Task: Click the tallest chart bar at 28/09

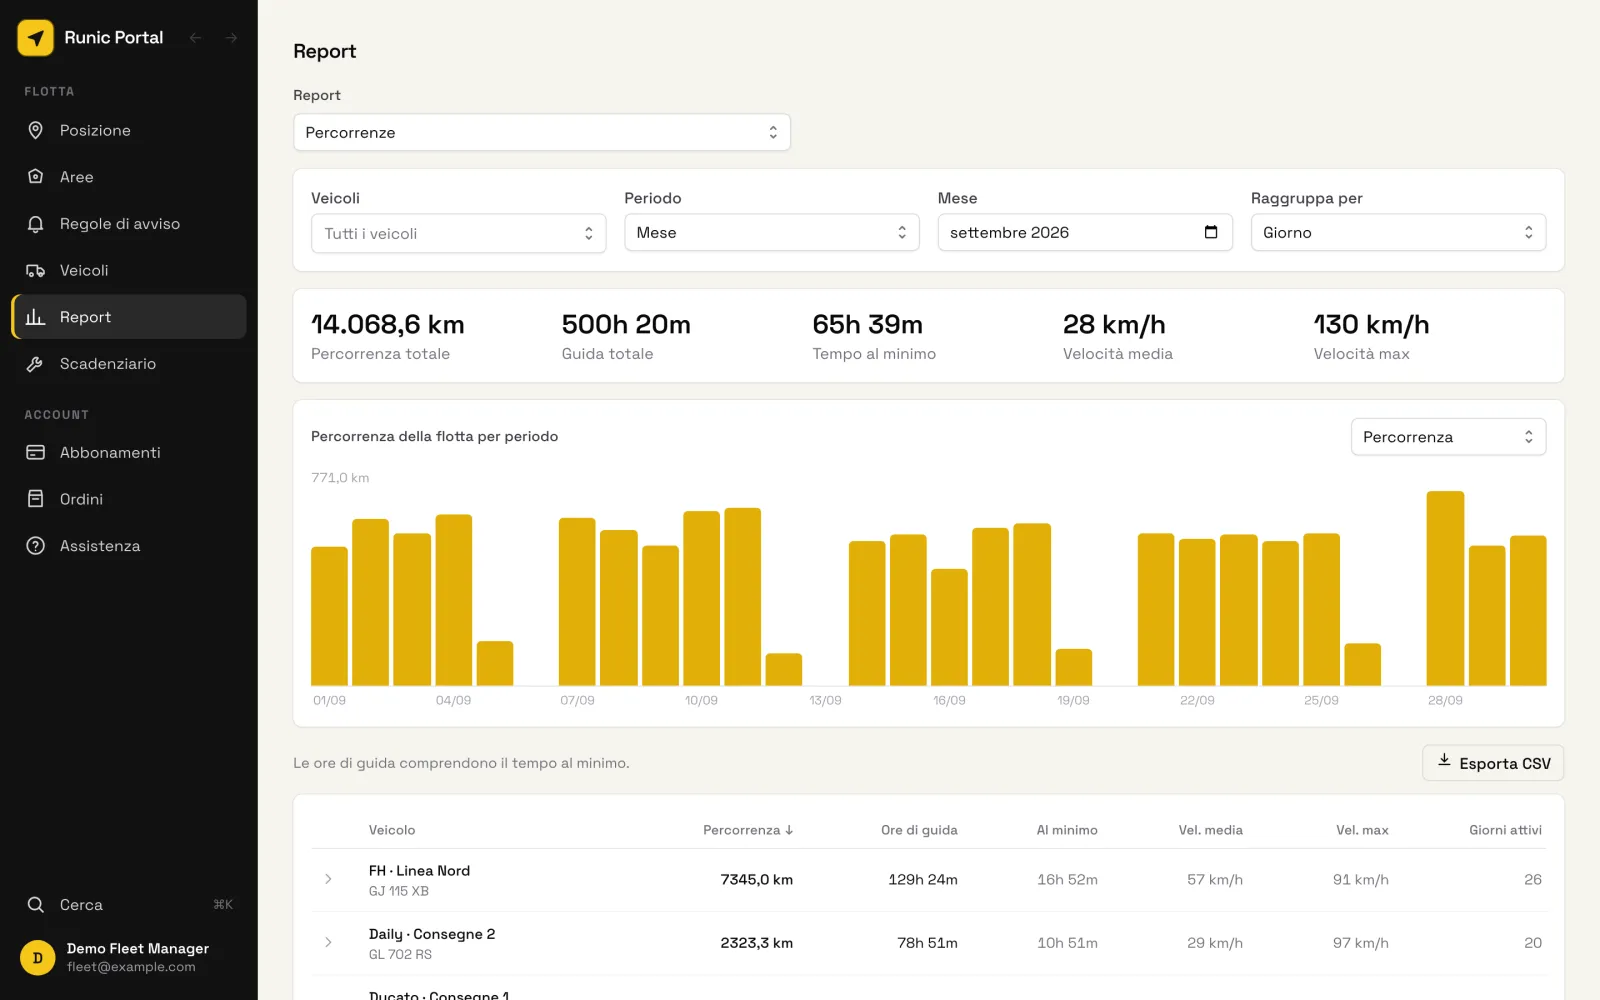Action: [1445, 588]
